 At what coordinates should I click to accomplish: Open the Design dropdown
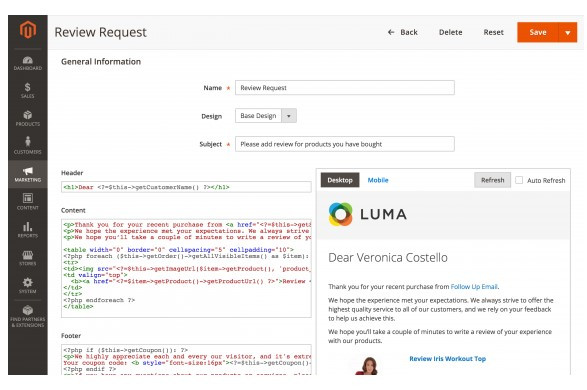(x=266, y=116)
